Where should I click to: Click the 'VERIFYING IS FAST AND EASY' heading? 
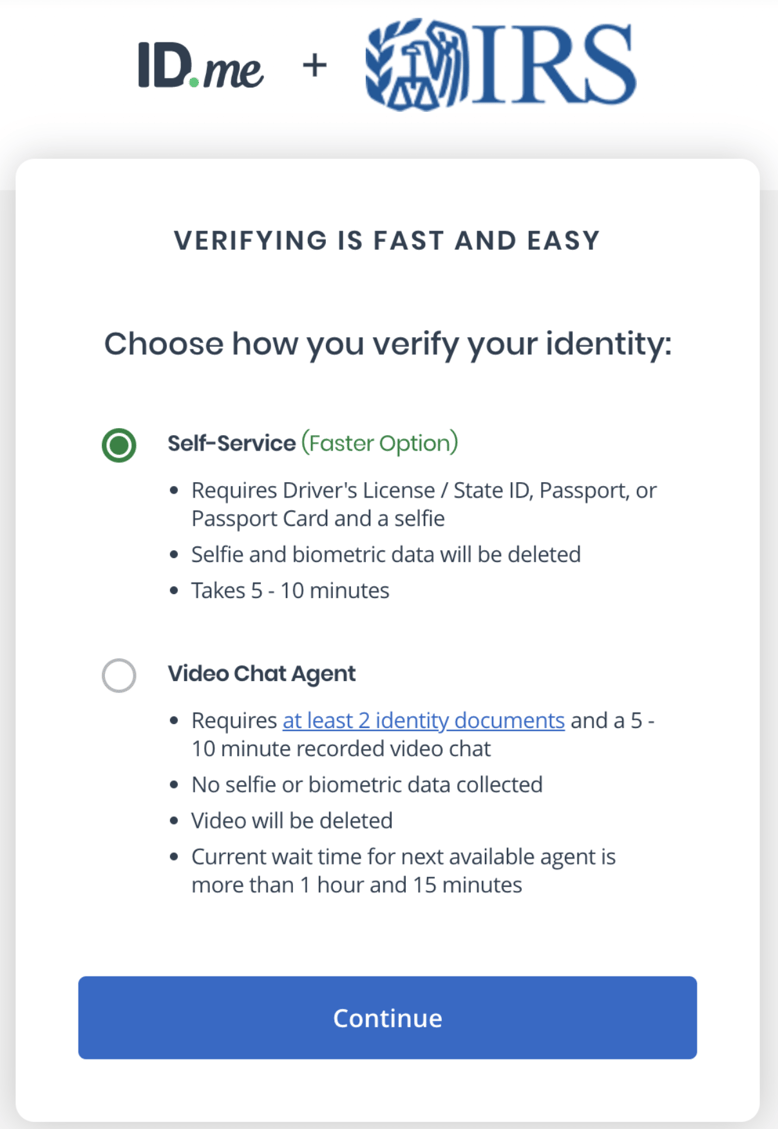(388, 240)
